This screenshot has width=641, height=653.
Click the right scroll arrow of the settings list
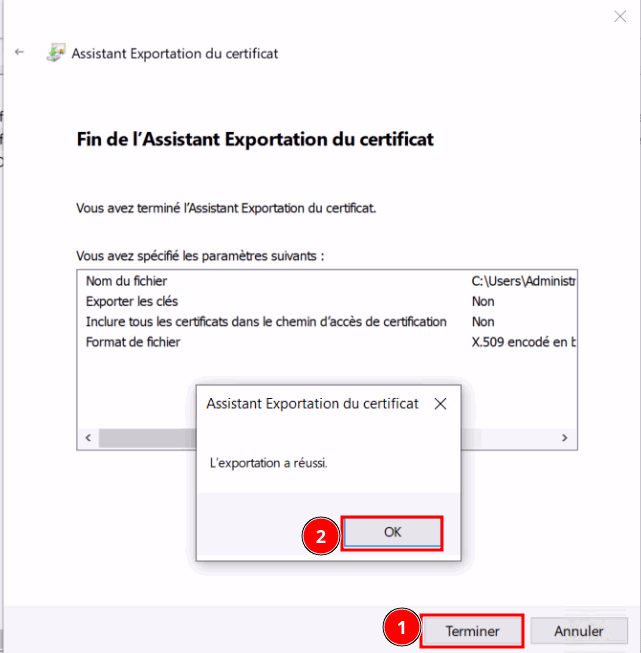click(565, 438)
